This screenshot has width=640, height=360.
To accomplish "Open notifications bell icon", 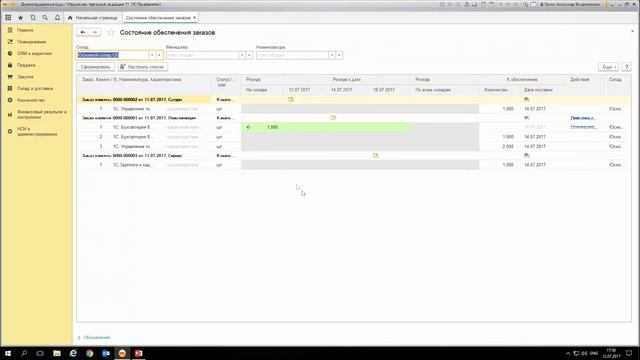I will click(57, 18).
